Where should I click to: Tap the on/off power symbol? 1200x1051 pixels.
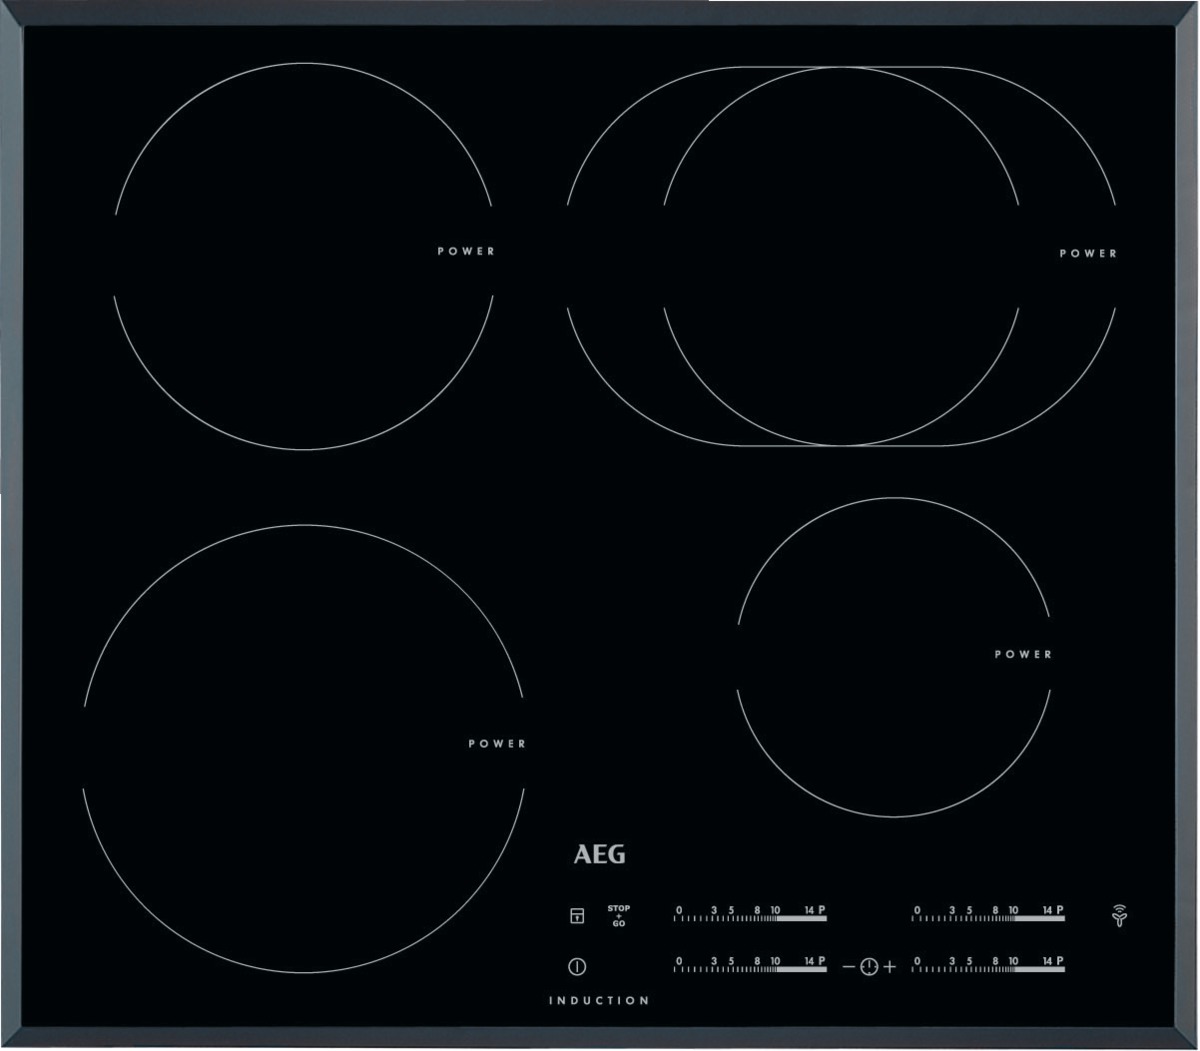[577, 967]
